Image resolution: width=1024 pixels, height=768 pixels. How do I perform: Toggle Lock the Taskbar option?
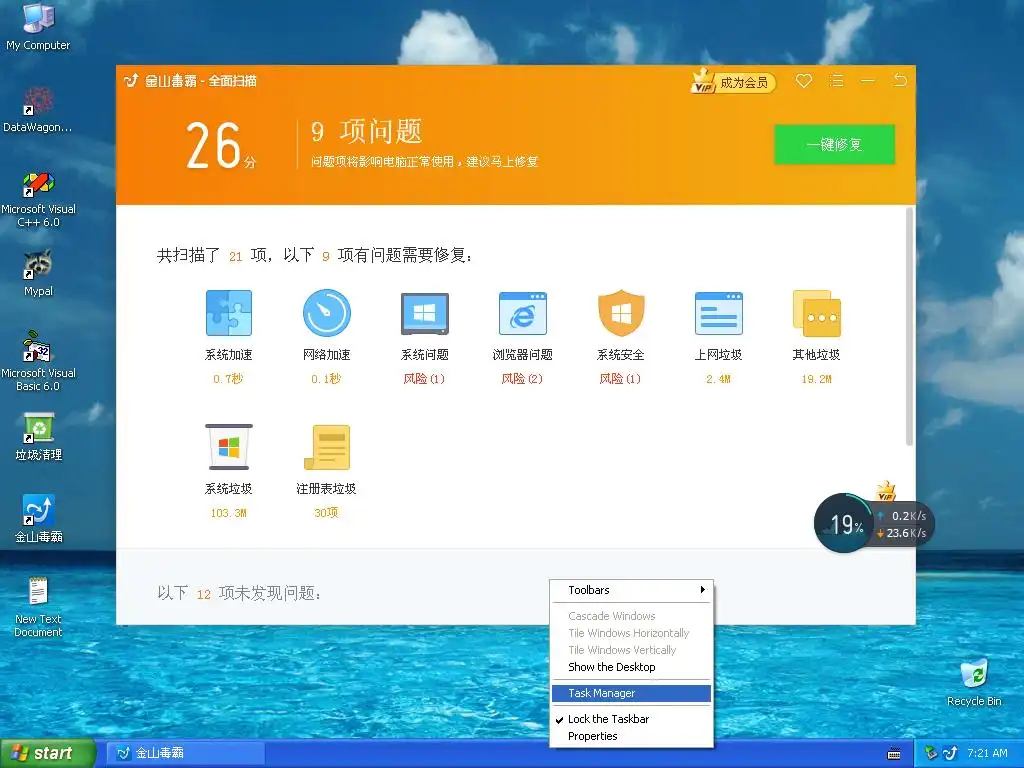[x=632, y=719]
